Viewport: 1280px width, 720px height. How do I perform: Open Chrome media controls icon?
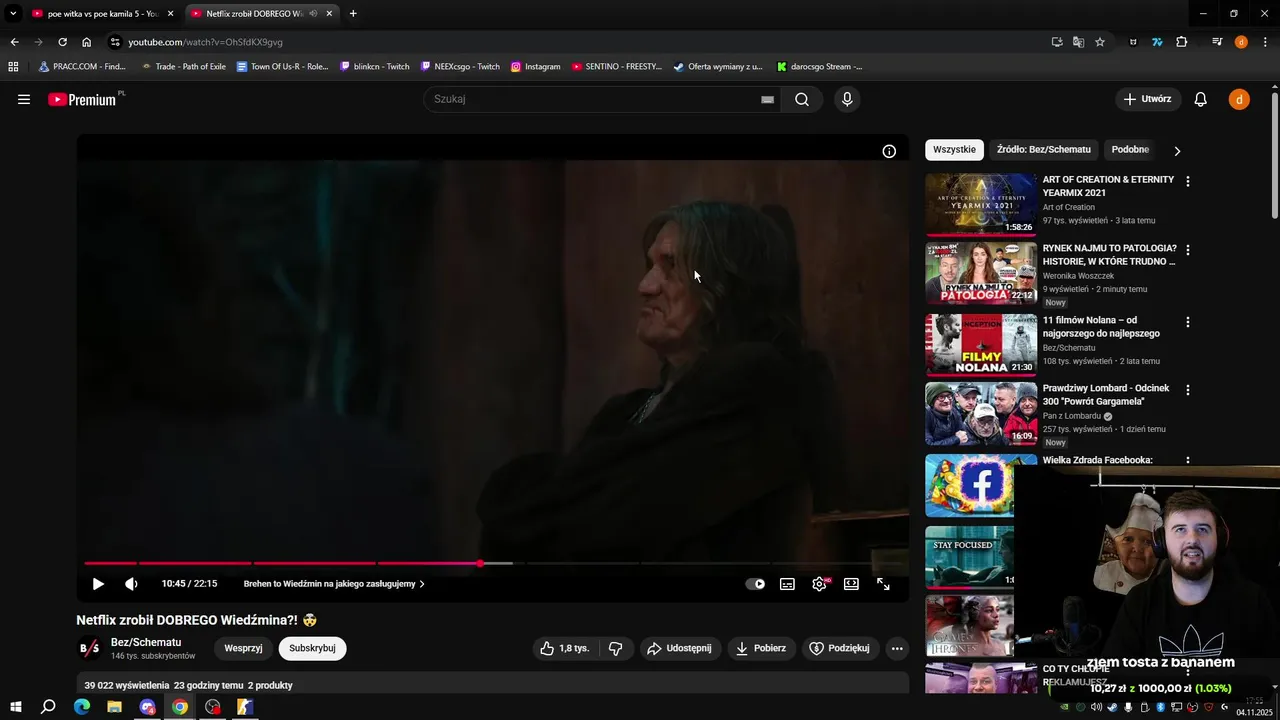click(x=1217, y=42)
